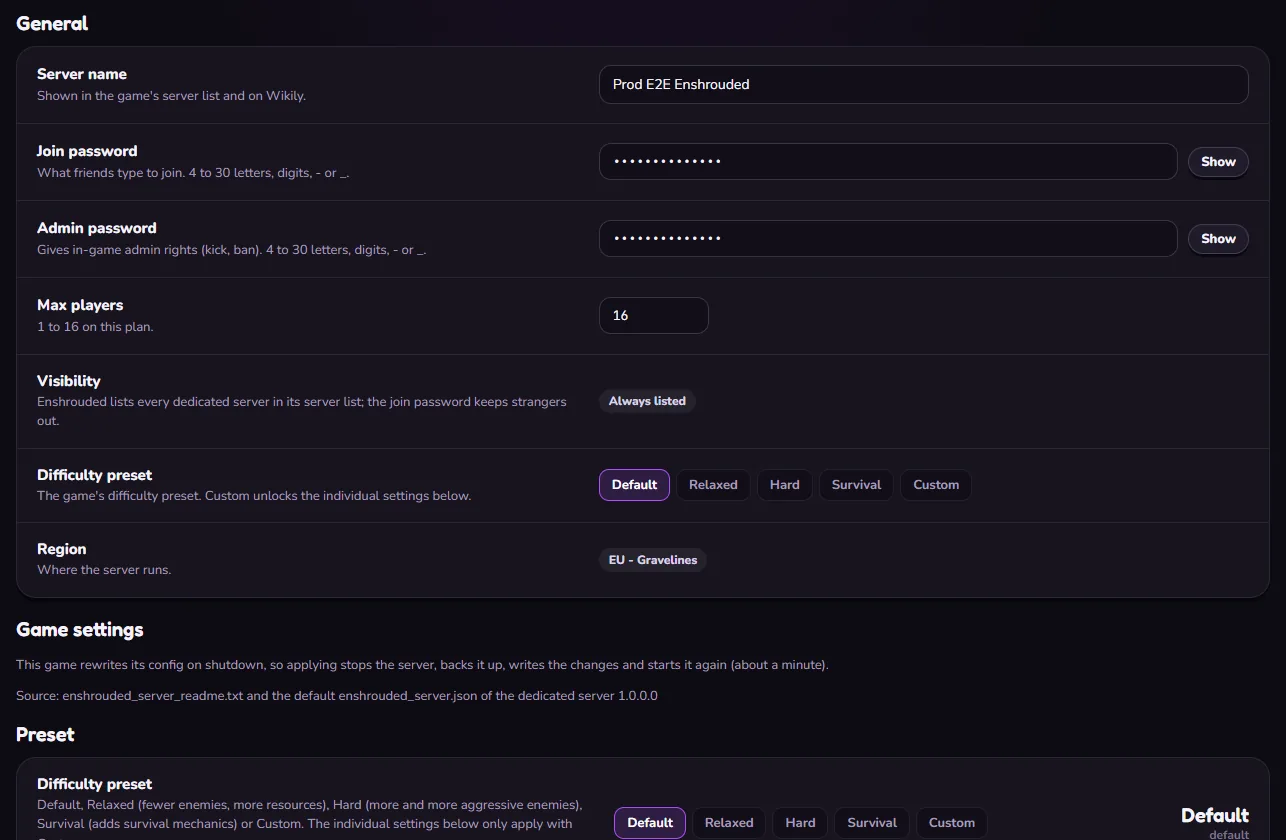Choose Hard in the Preset section
This screenshot has width=1286, height=840.
[x=800, y=823]
